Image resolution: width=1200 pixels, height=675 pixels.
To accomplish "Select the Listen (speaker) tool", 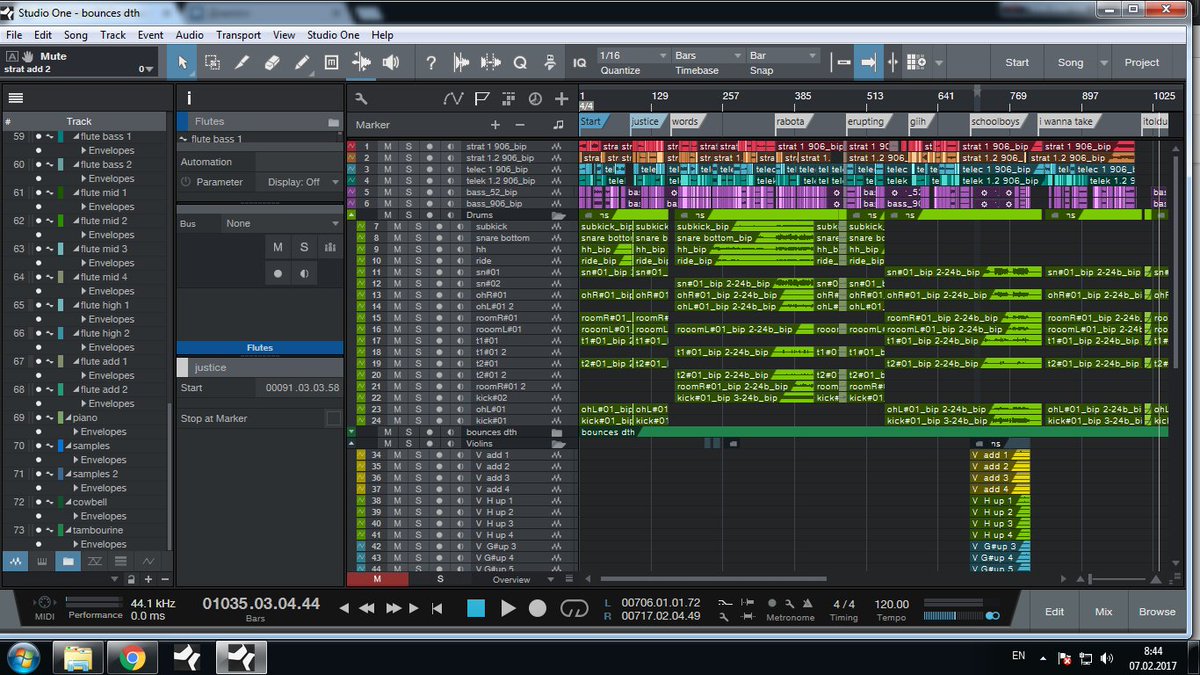I will coord(391,63).
